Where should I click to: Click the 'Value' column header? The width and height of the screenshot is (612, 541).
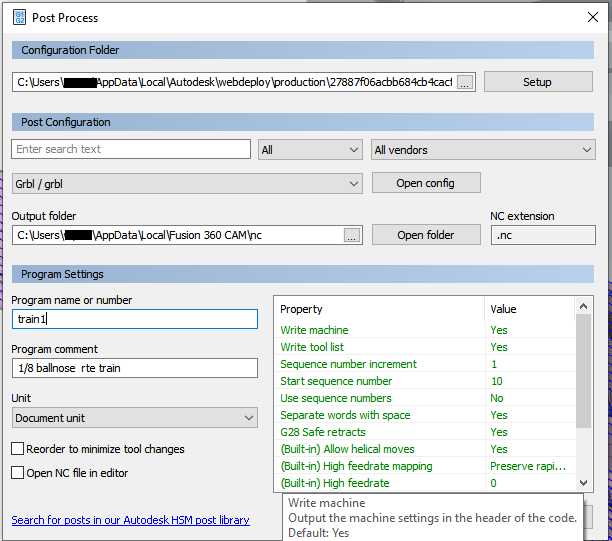[x=530, y=309]
